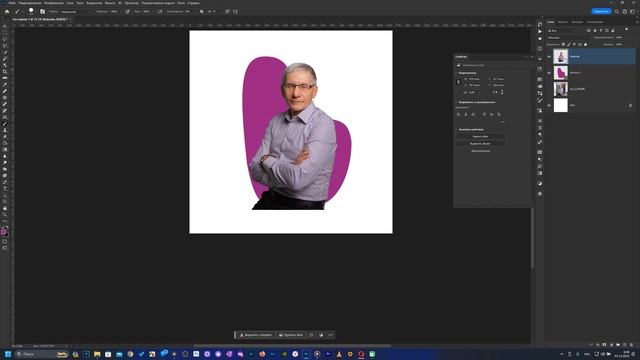Open the Libraries cloud panel icon
The image size is (640, 360).
540,87
